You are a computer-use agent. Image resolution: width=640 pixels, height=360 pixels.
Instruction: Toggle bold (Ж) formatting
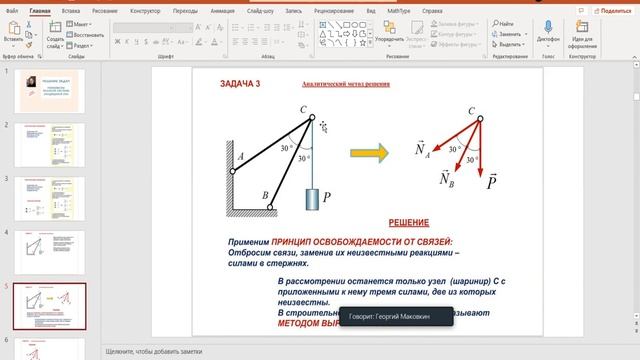[x=118, y=42]
